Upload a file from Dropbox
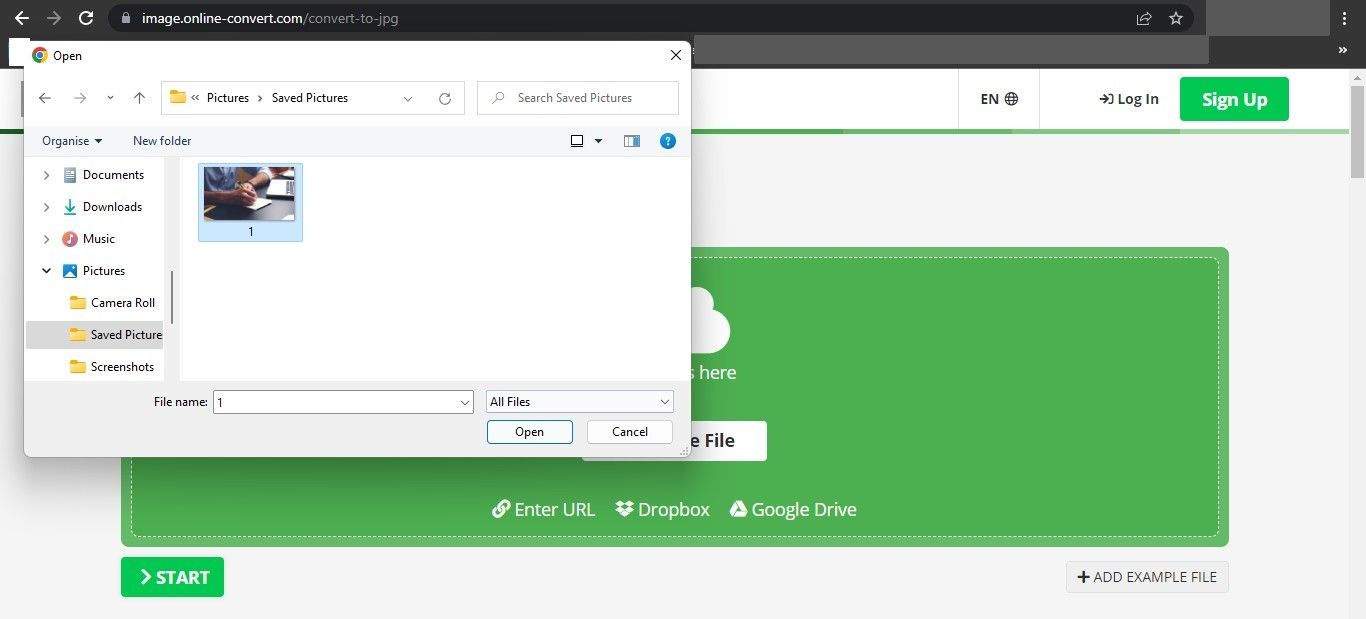 tap(661, 509)
